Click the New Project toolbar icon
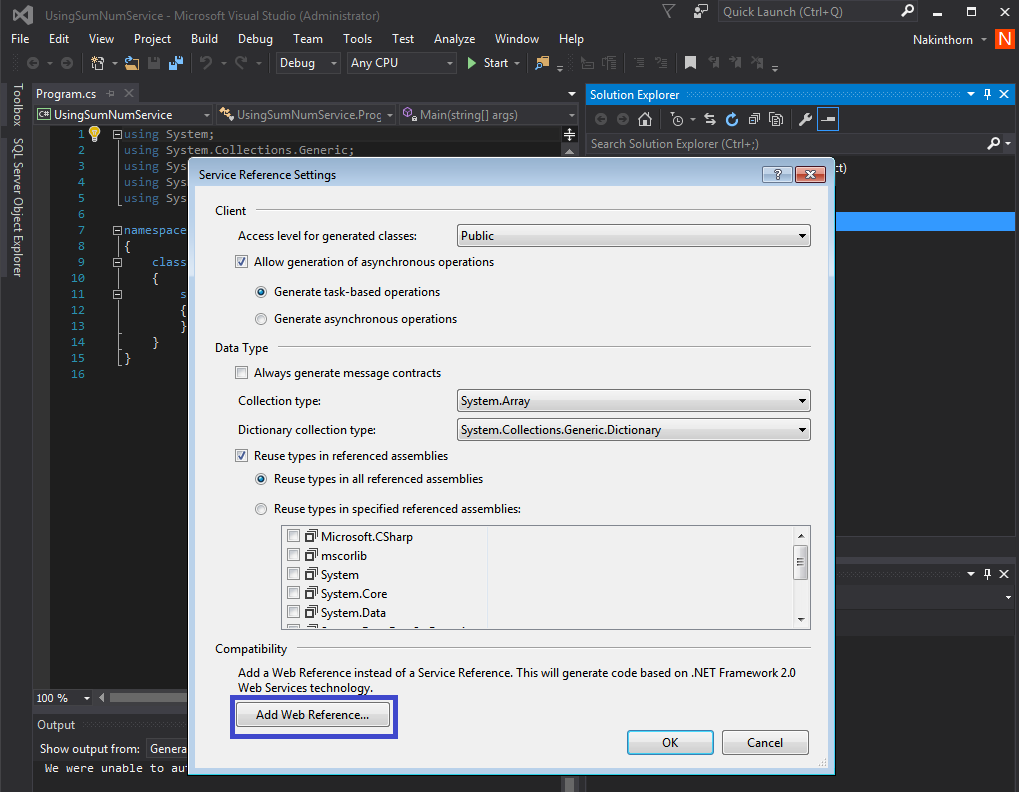1019x792 pixels. click(97, 63)
